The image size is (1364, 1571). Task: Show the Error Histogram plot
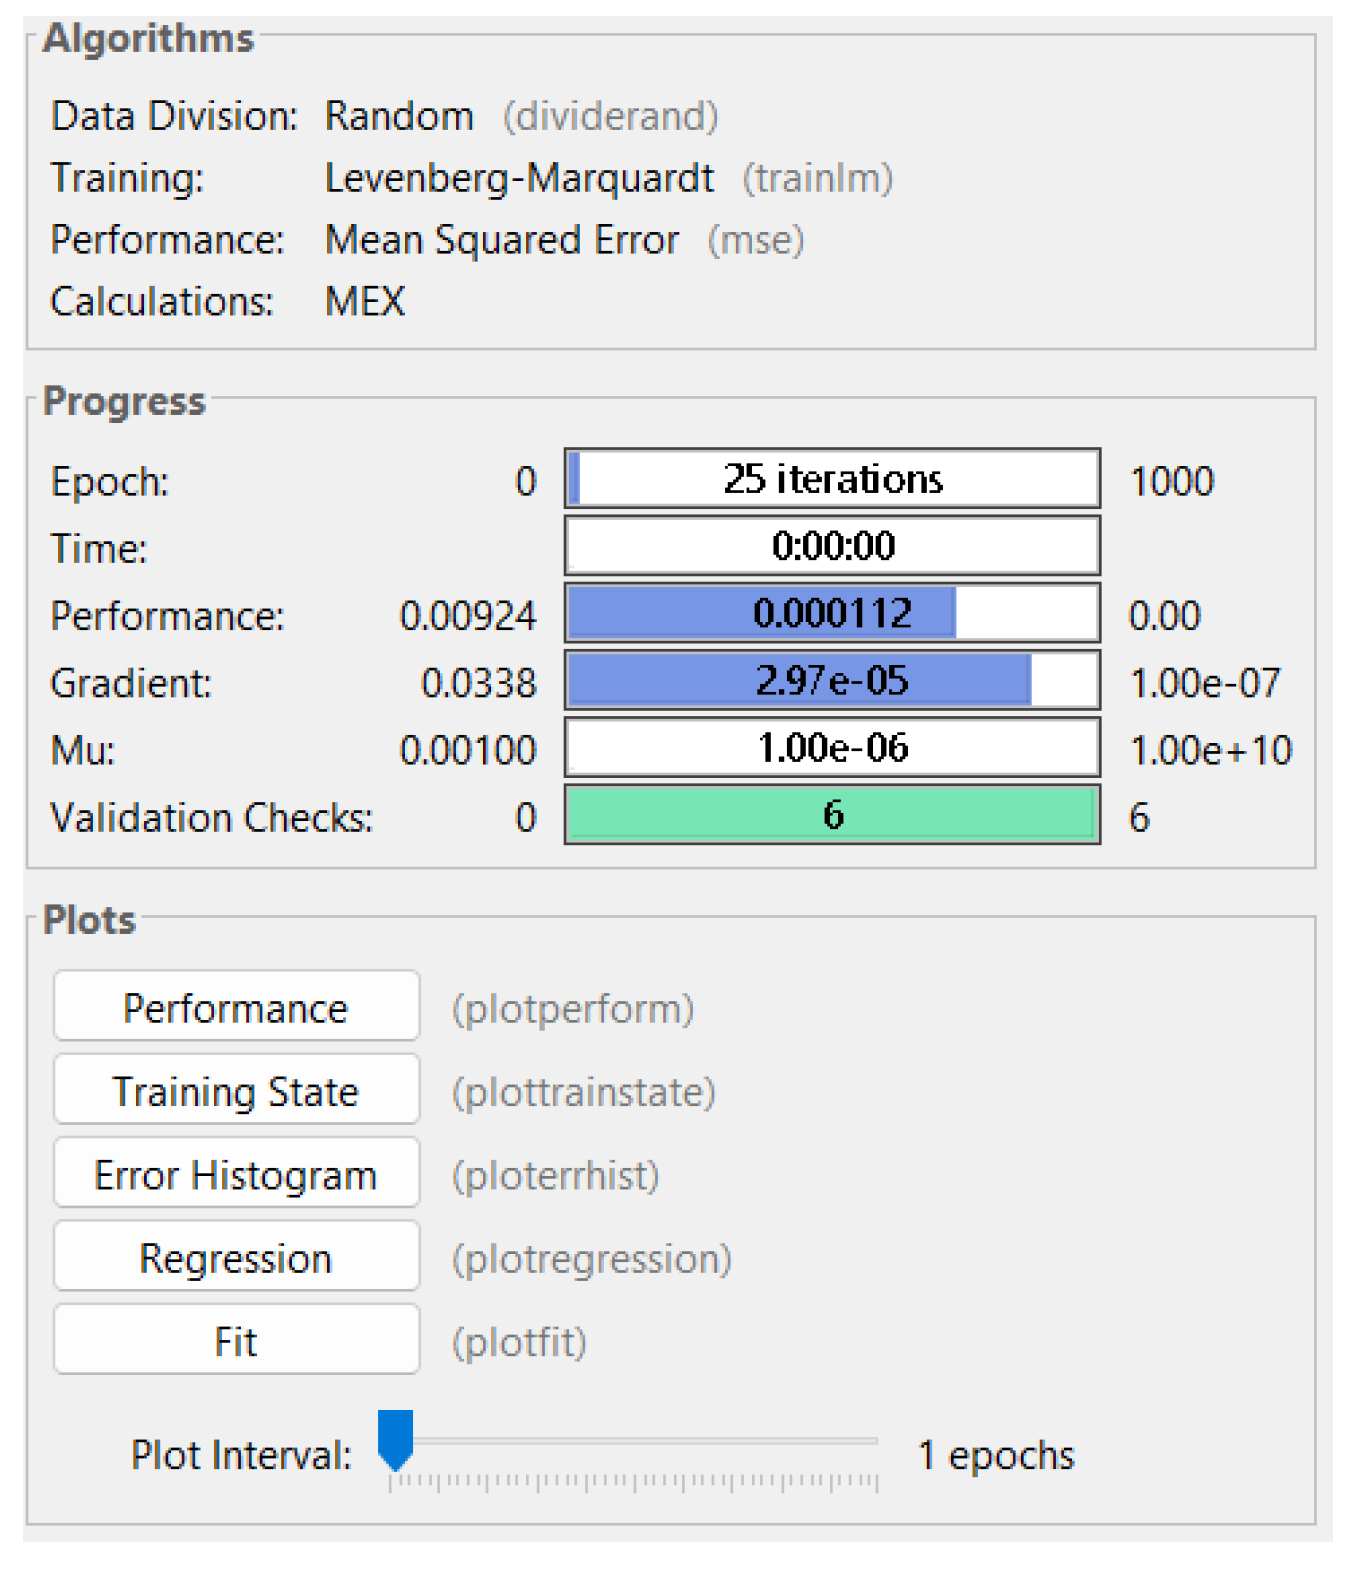tap(236, 1173)
